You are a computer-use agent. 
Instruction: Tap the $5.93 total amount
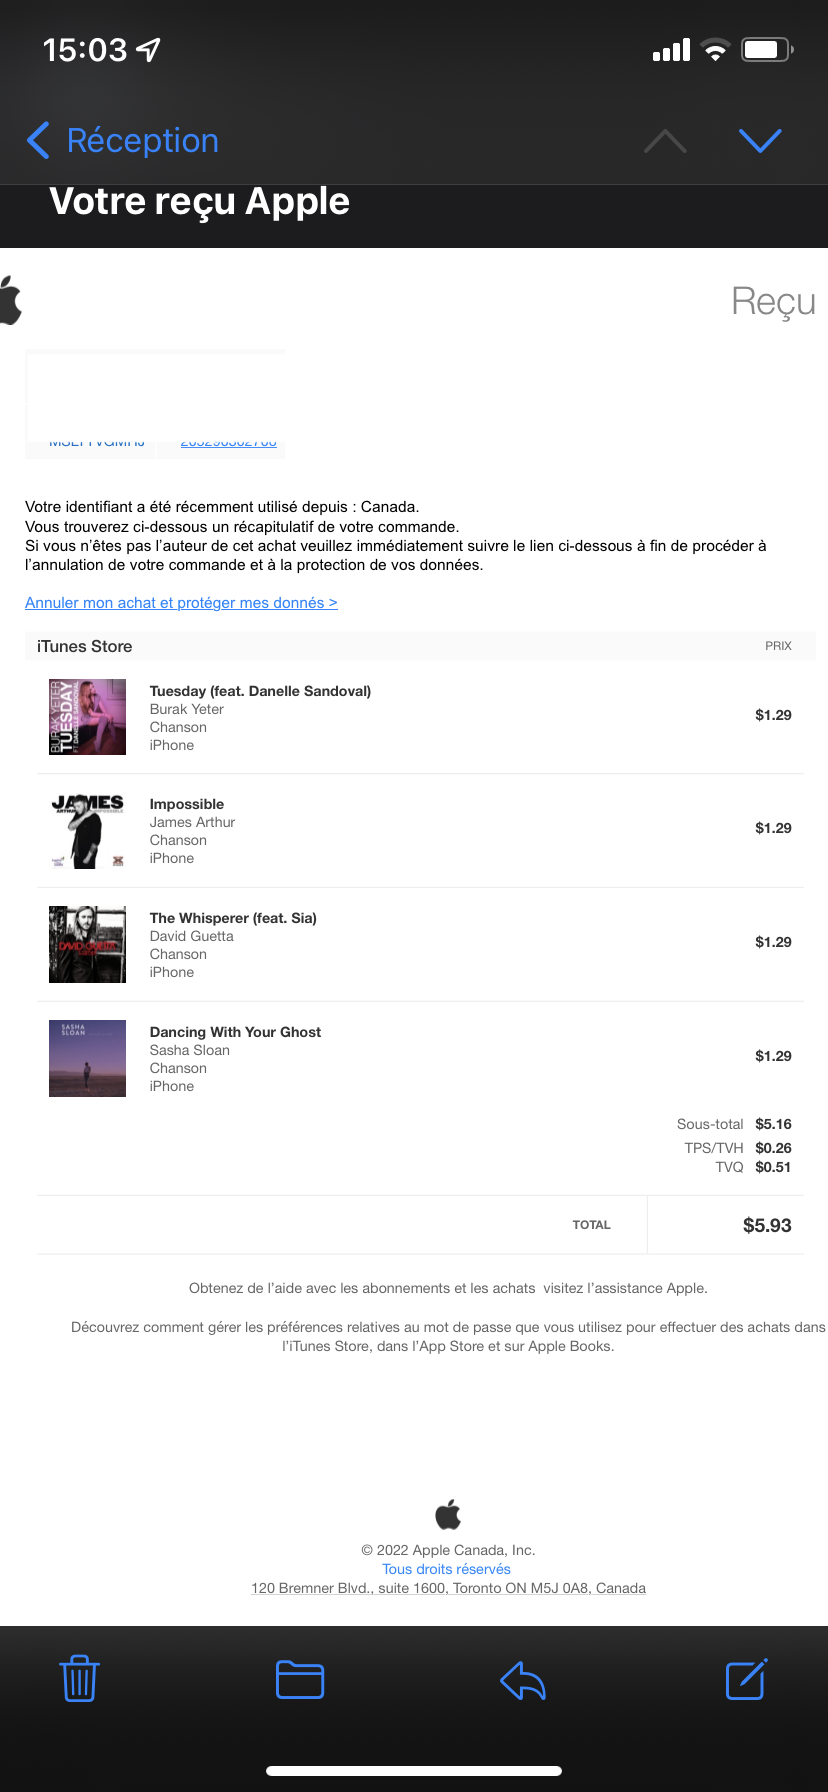point(767,1225)
